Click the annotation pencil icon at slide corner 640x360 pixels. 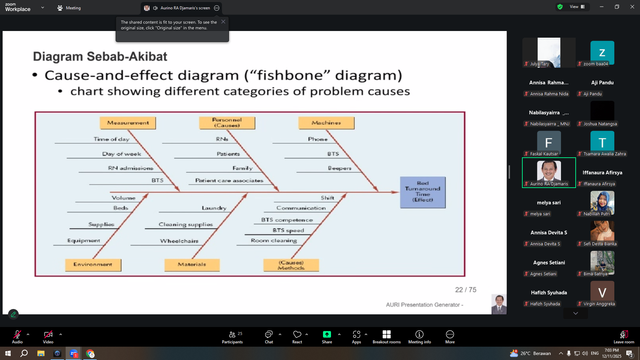[13, 314]
